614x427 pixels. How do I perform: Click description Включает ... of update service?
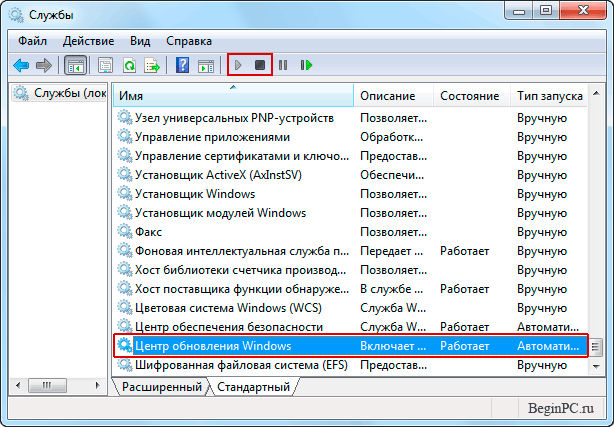pyautogui.click(x=393, y=346)
